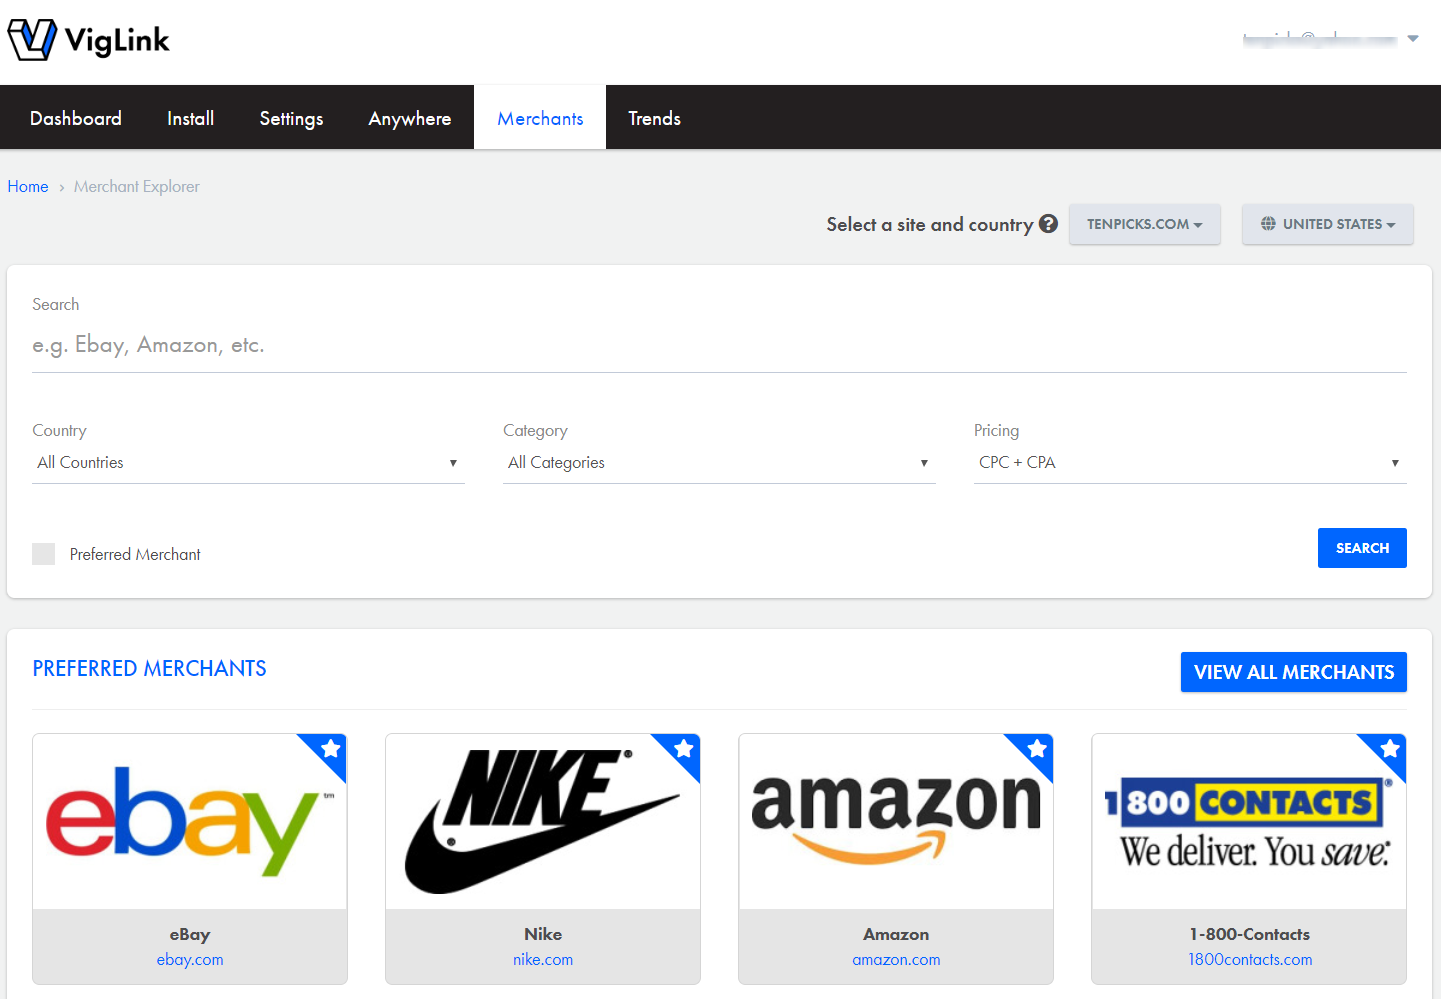
Task: Click the help question mark icon
Action: pyautogui.click(x=1048, y=224)
